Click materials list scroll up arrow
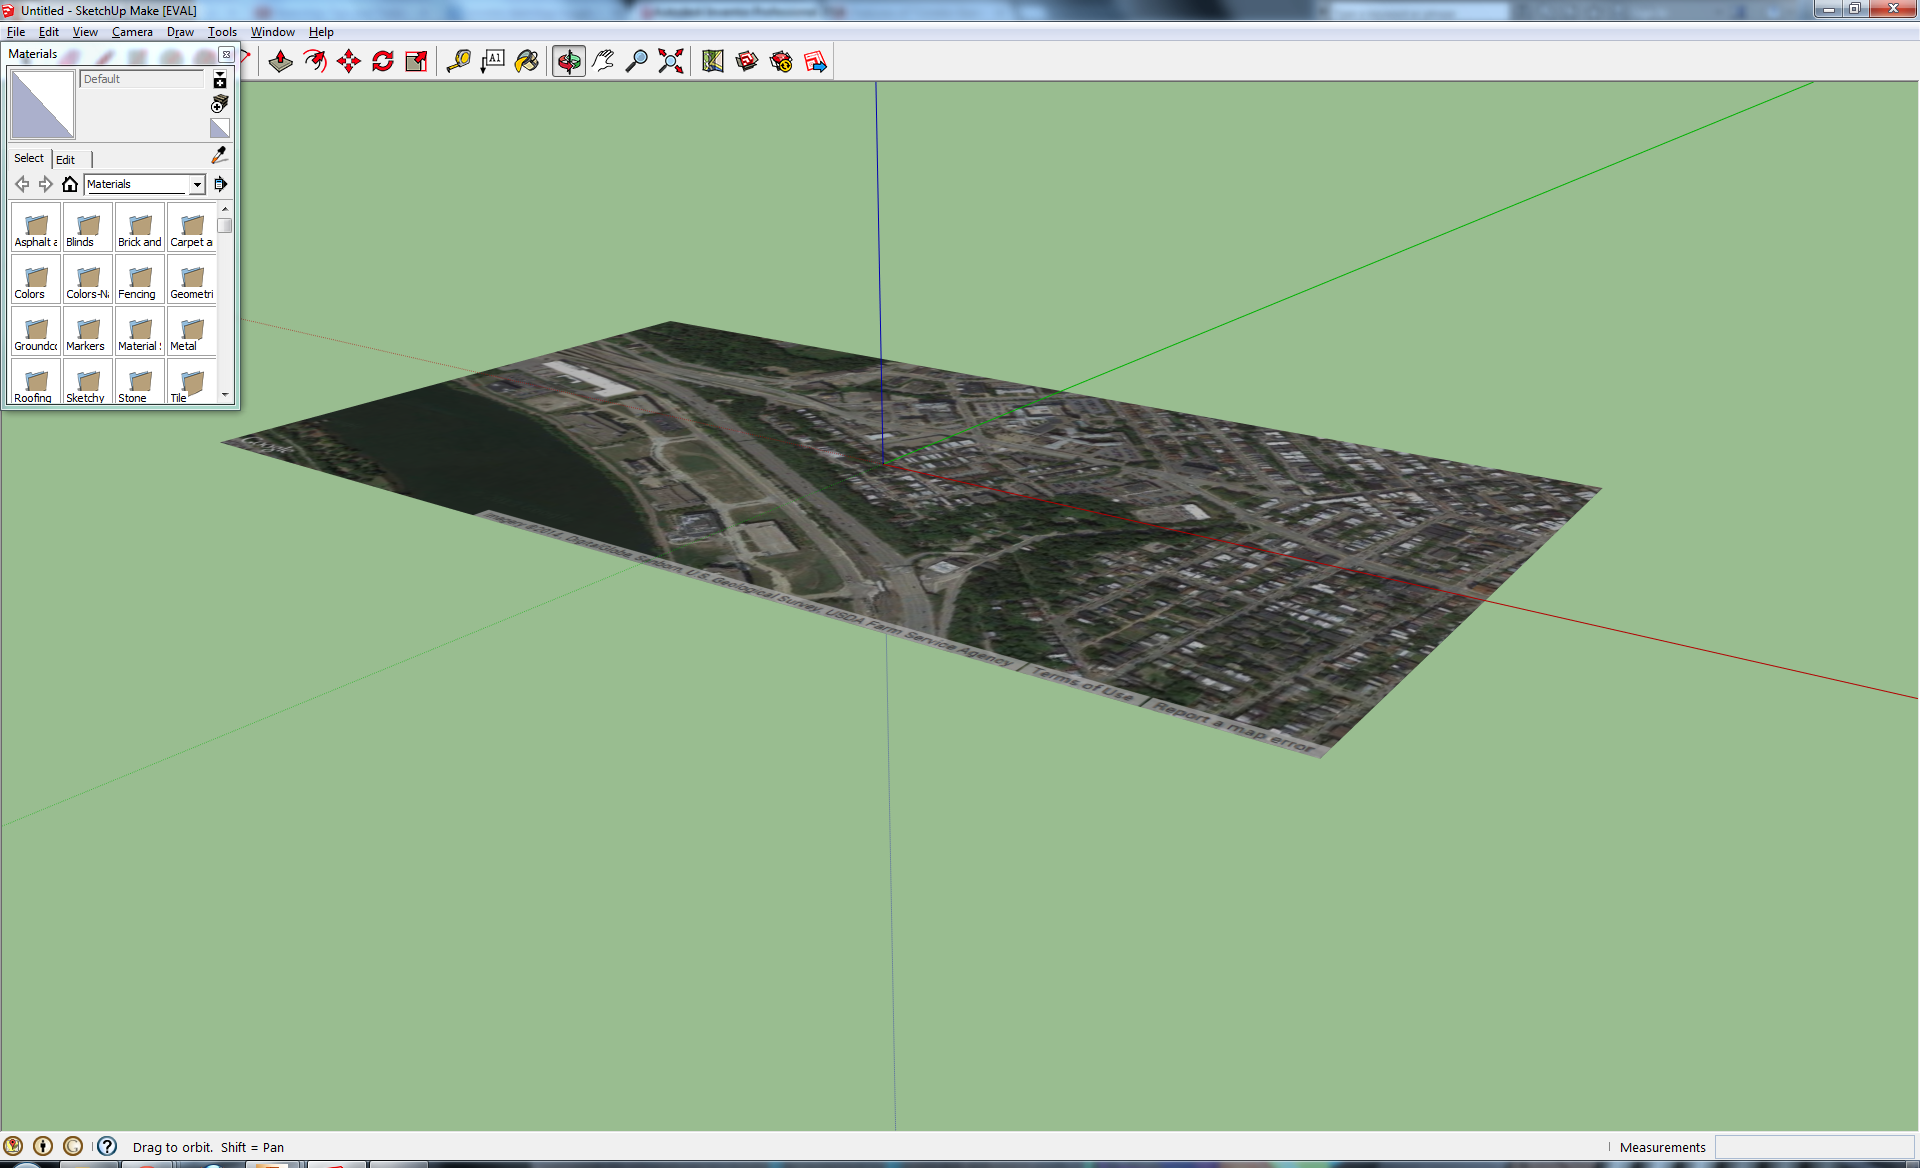Image resolution: width=1920 pixels, height=1168 pixels. [225, 209]
